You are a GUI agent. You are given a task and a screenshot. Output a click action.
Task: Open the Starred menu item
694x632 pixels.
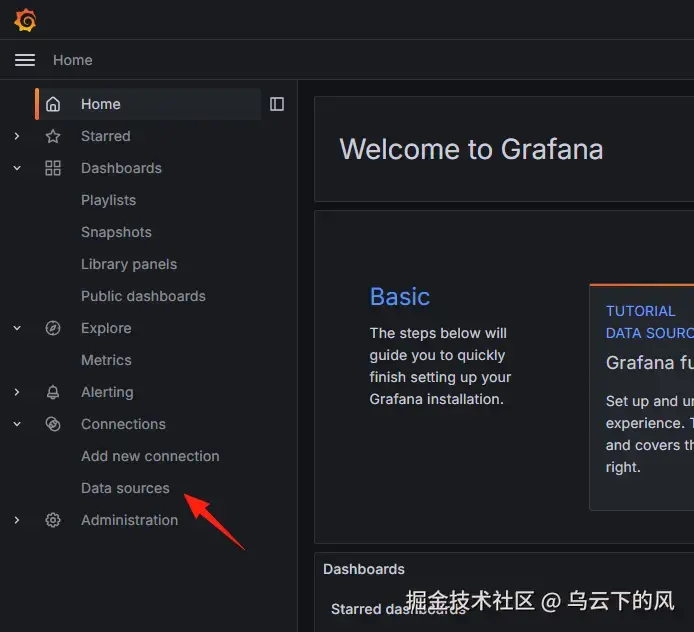pos(106,136)
